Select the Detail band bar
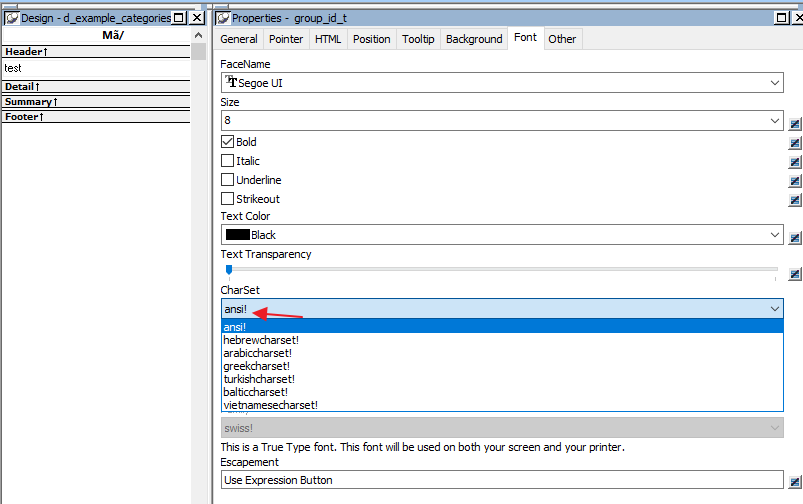The height and width of the screenshot is (504, 803). tap(97, 87)
